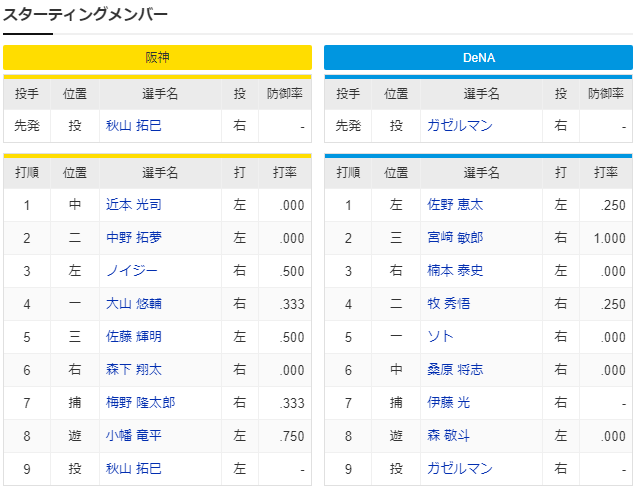
Task: Click .500 average in ノイジー row
Action: tap(292, 271)
